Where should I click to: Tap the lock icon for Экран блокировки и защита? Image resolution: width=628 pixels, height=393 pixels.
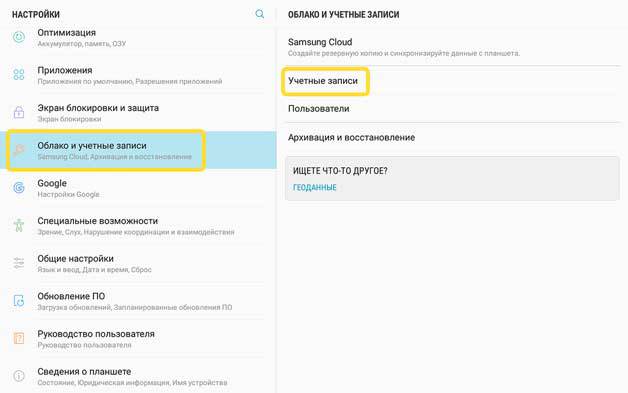pos(19,112)
